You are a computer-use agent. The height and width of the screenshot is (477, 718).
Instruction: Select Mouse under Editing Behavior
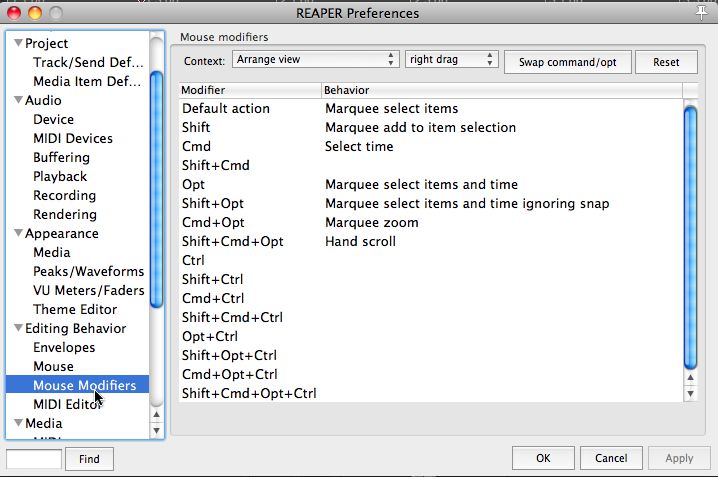[53, 366]
